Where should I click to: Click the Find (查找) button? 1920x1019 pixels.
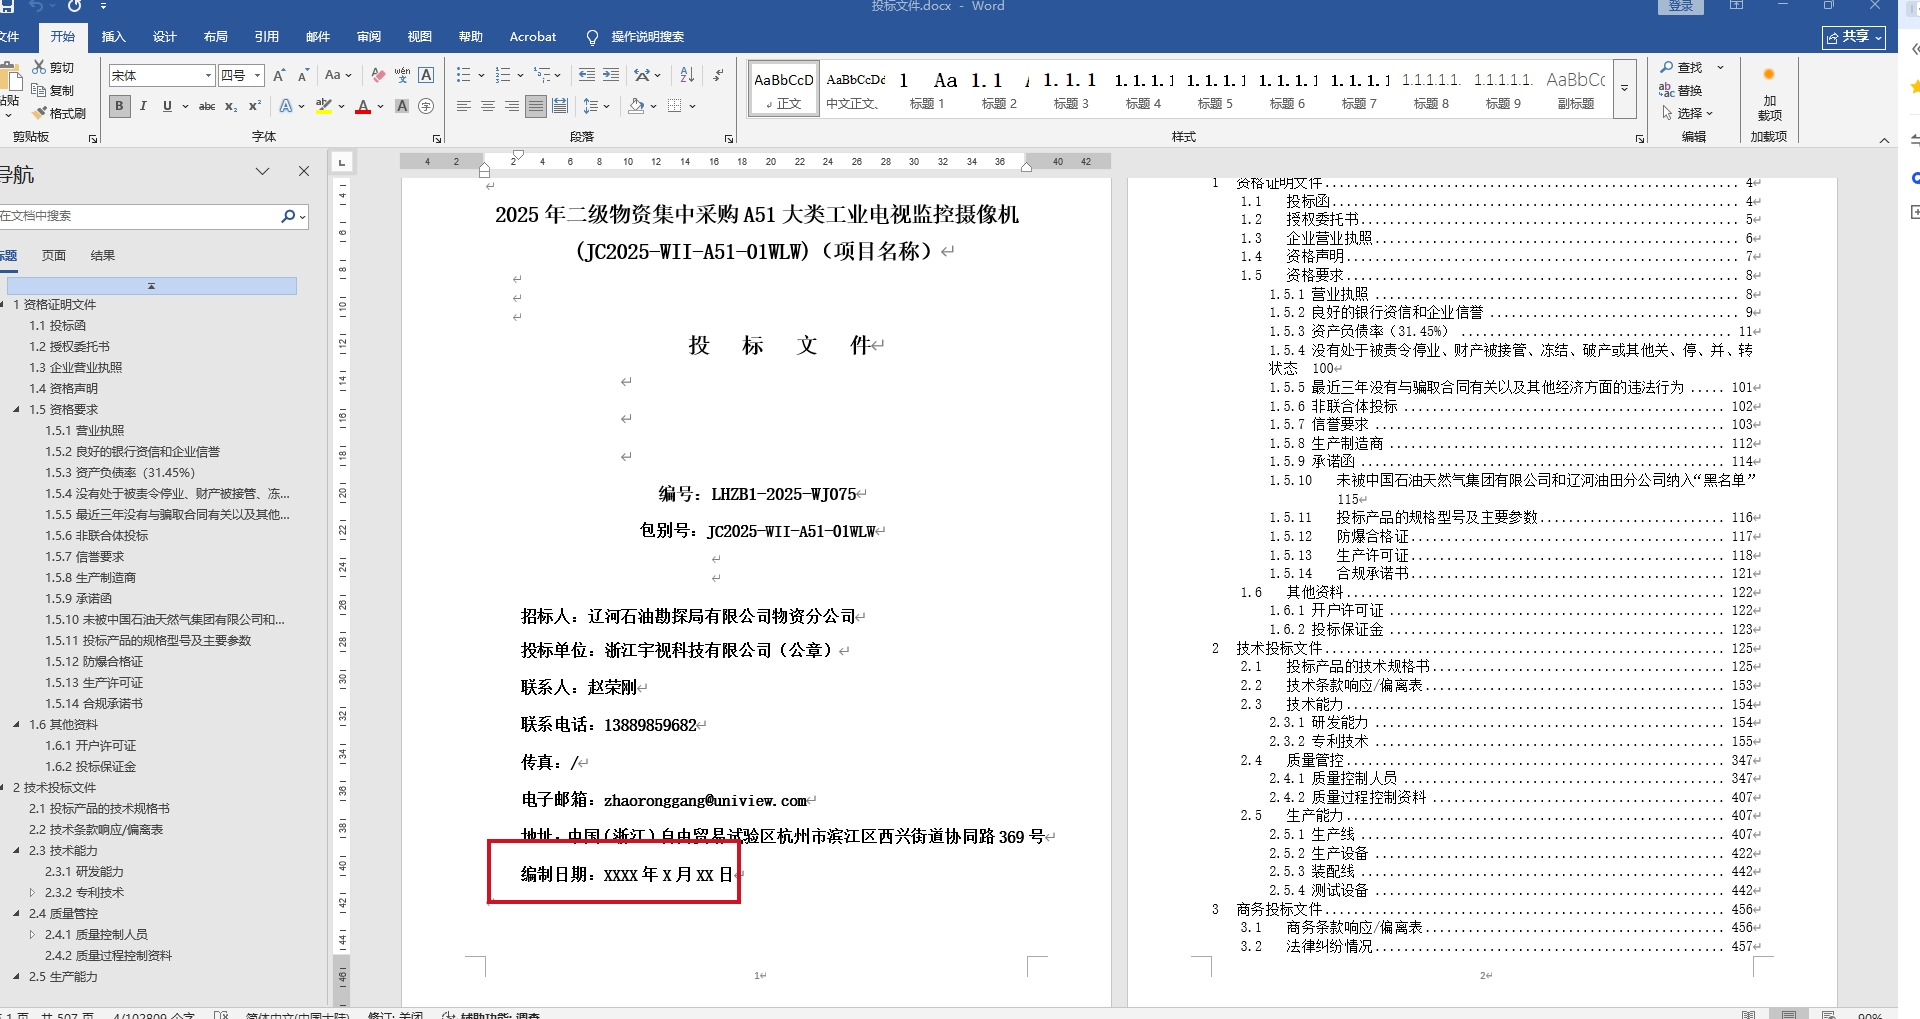1683,67
